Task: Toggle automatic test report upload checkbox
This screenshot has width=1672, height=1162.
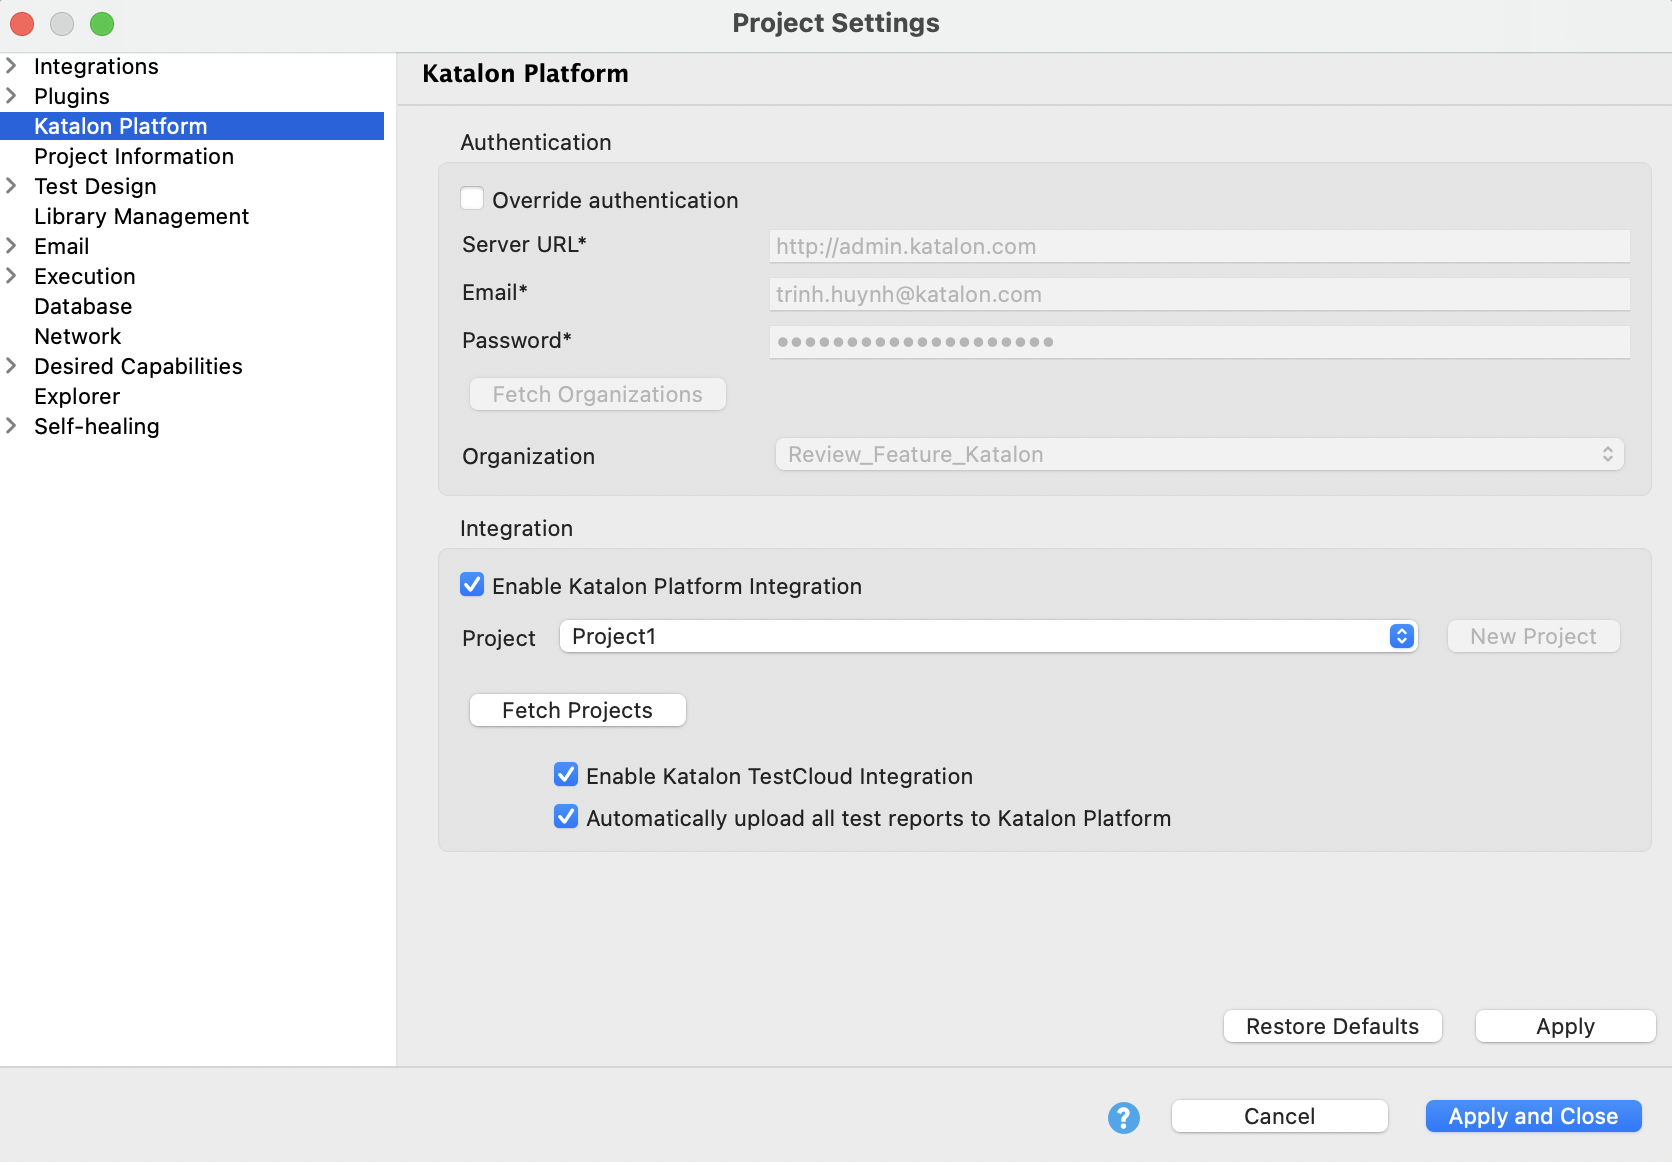Action: (566, 816)
